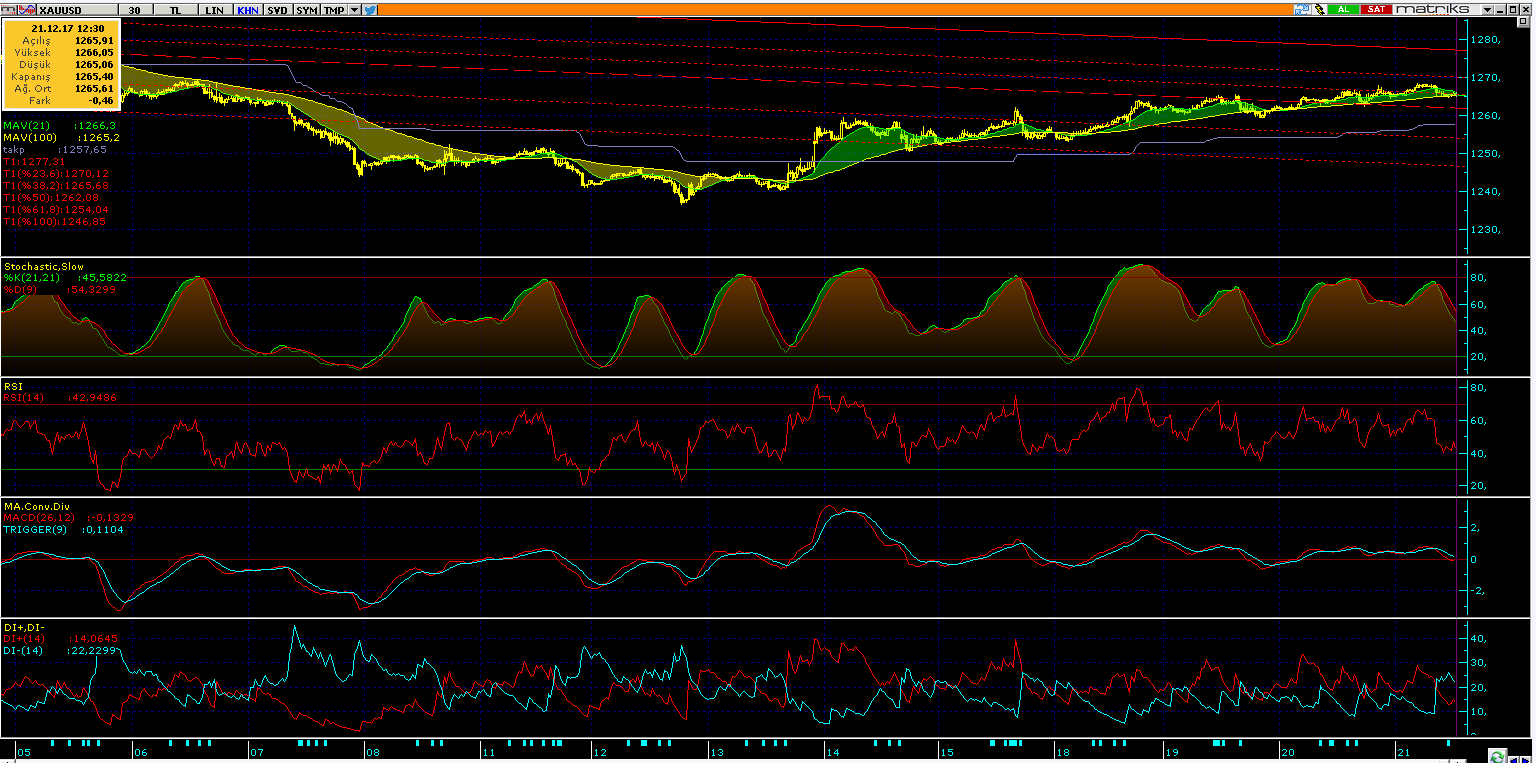Click the lightning bolt quick-order icon
Viewport: 1536px width, 763px height.
[1319, 9]
